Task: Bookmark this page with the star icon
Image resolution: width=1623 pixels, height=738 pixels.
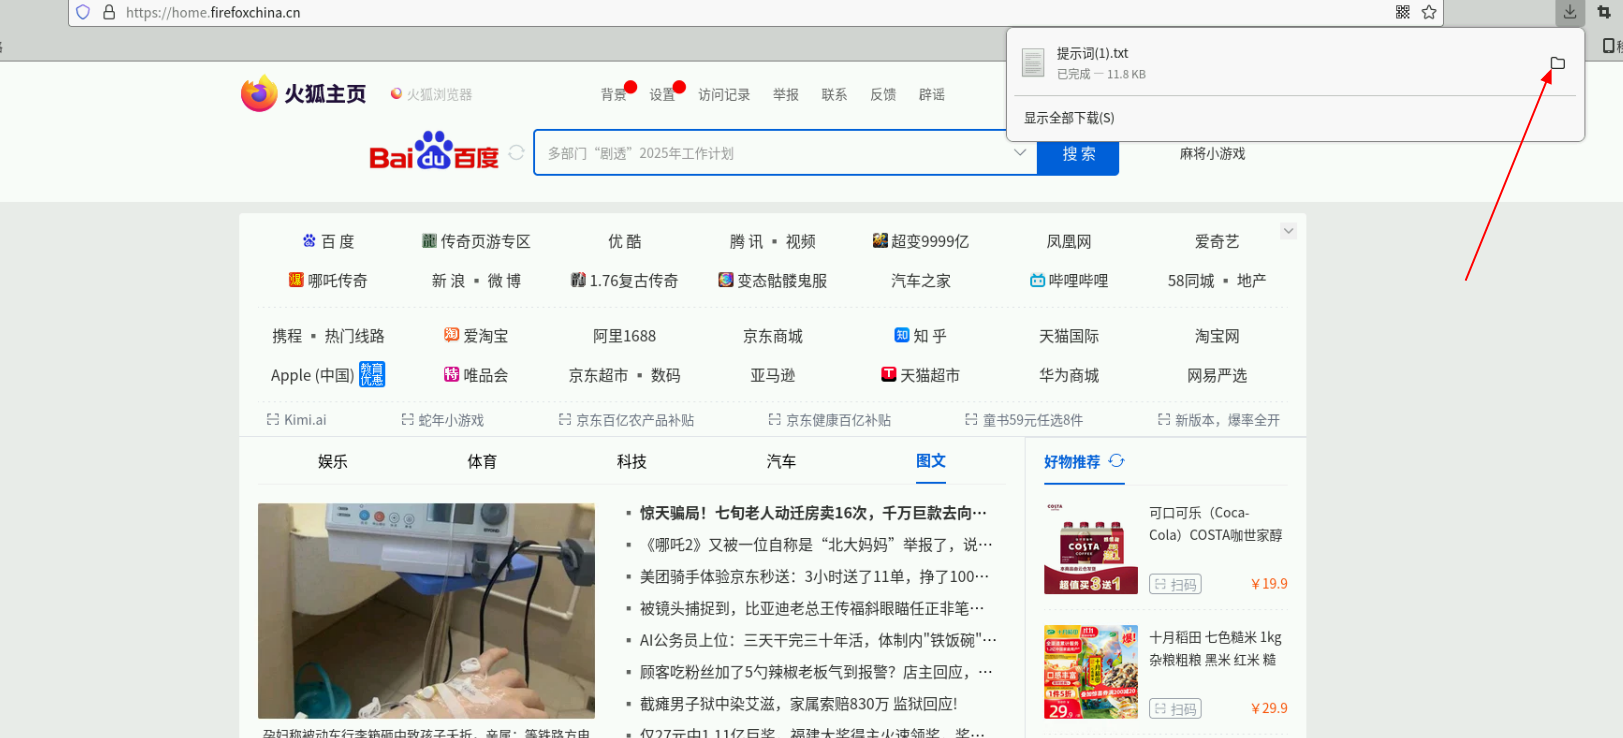Action: 1429,12
